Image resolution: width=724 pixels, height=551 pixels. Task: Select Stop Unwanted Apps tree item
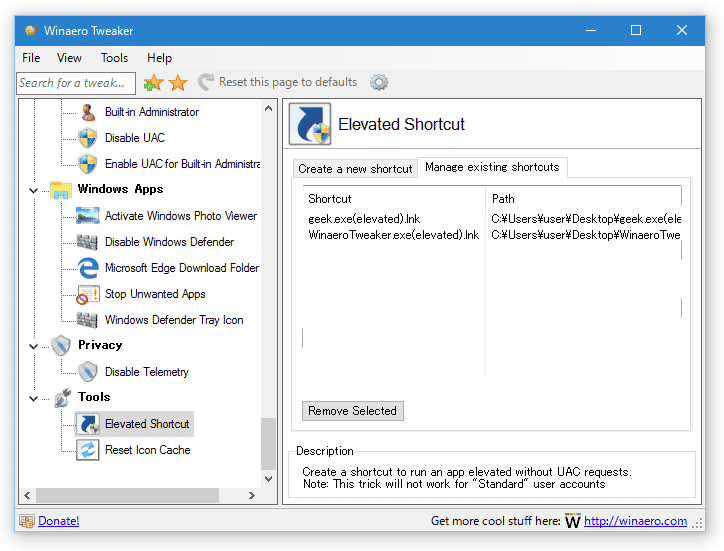pos(155,294)
